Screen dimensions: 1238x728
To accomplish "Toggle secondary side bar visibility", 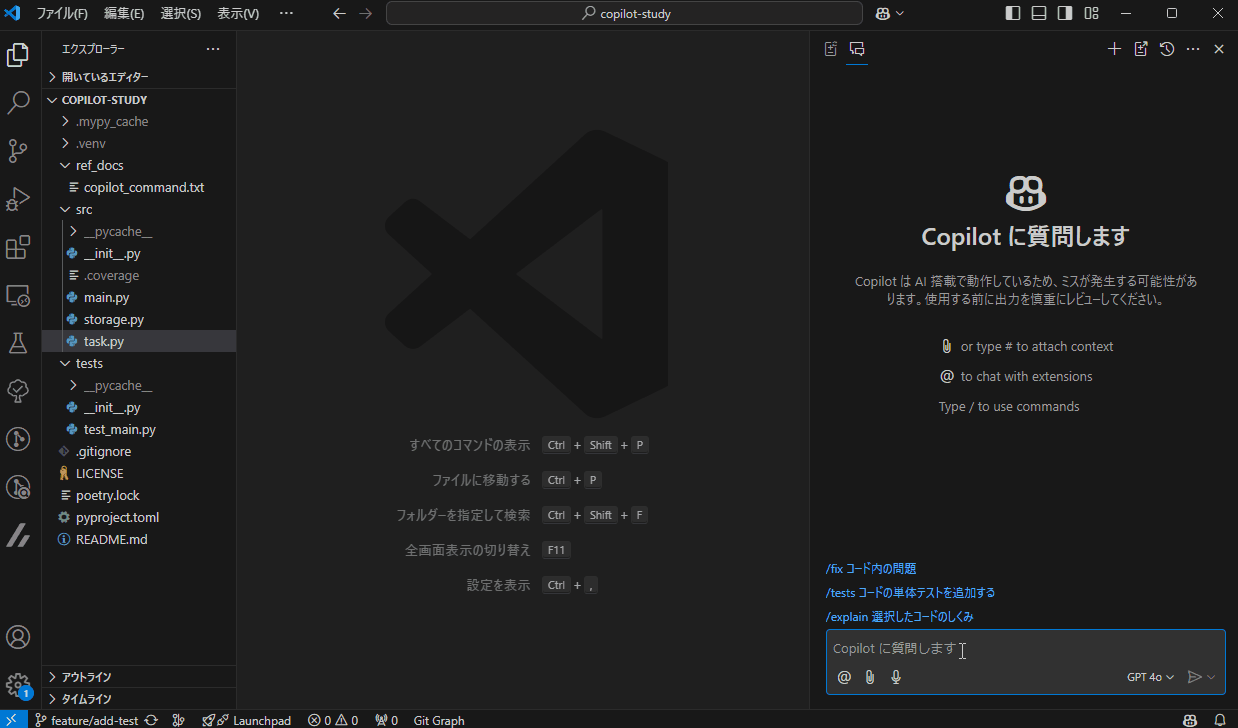I will (1065, 14).
